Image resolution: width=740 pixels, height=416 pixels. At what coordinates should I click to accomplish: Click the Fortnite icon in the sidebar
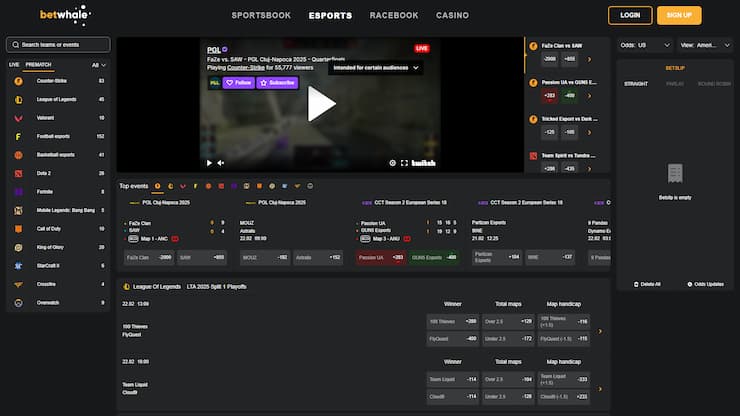pos(17,191)
